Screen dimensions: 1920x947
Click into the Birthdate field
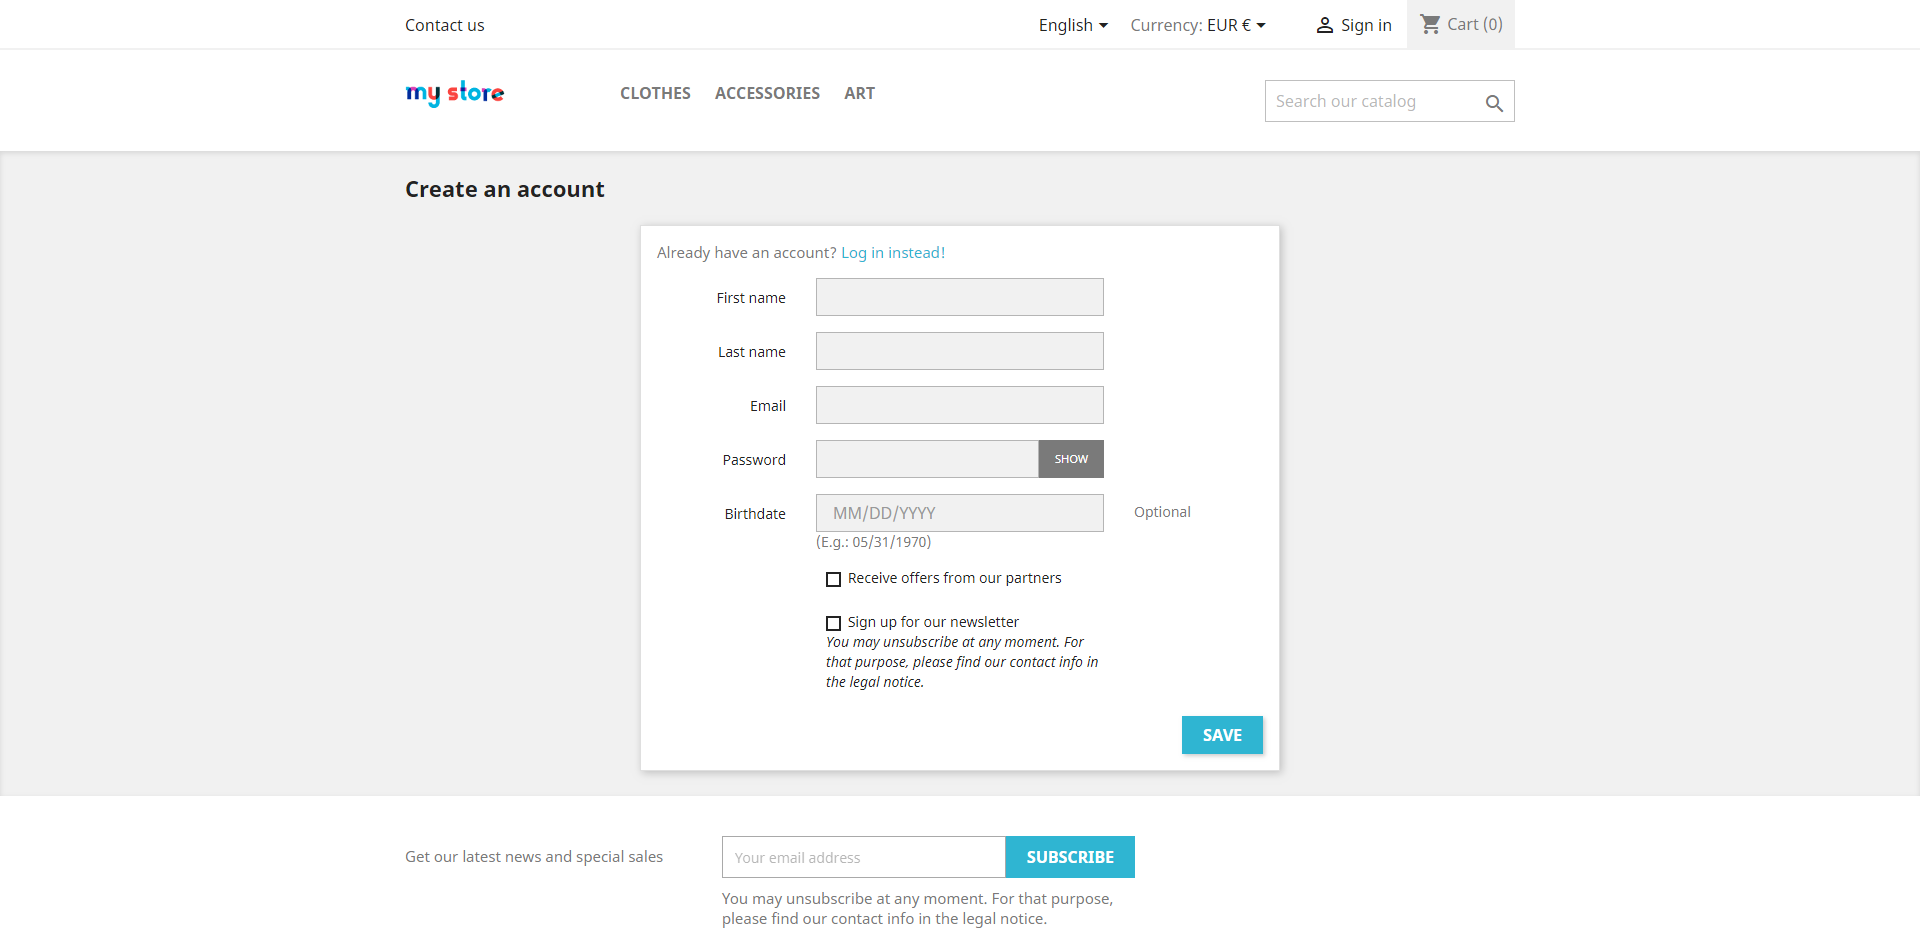(959, 513)
